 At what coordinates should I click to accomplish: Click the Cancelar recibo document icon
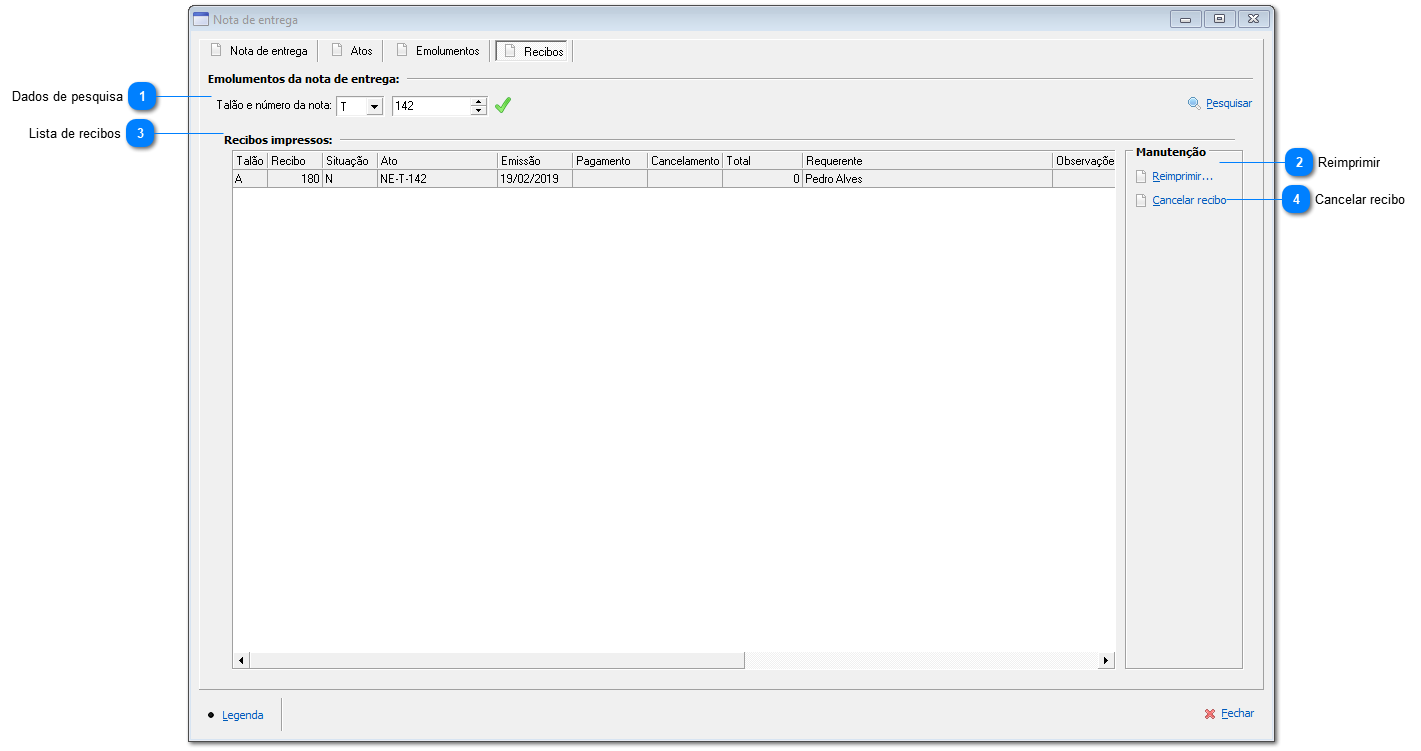point(1141,200)
